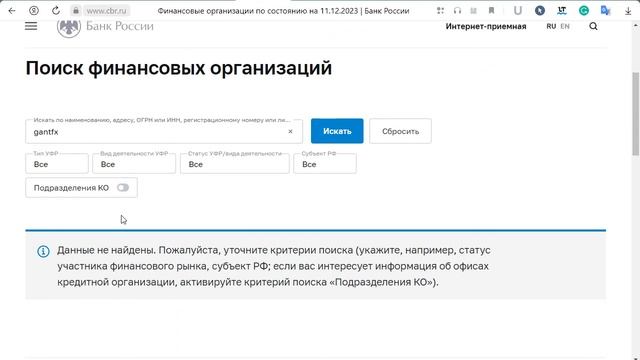Viewport: 640px width, 360px height.
Task: Click the page title text in the browser bar
Action: [x=283, y=11]
